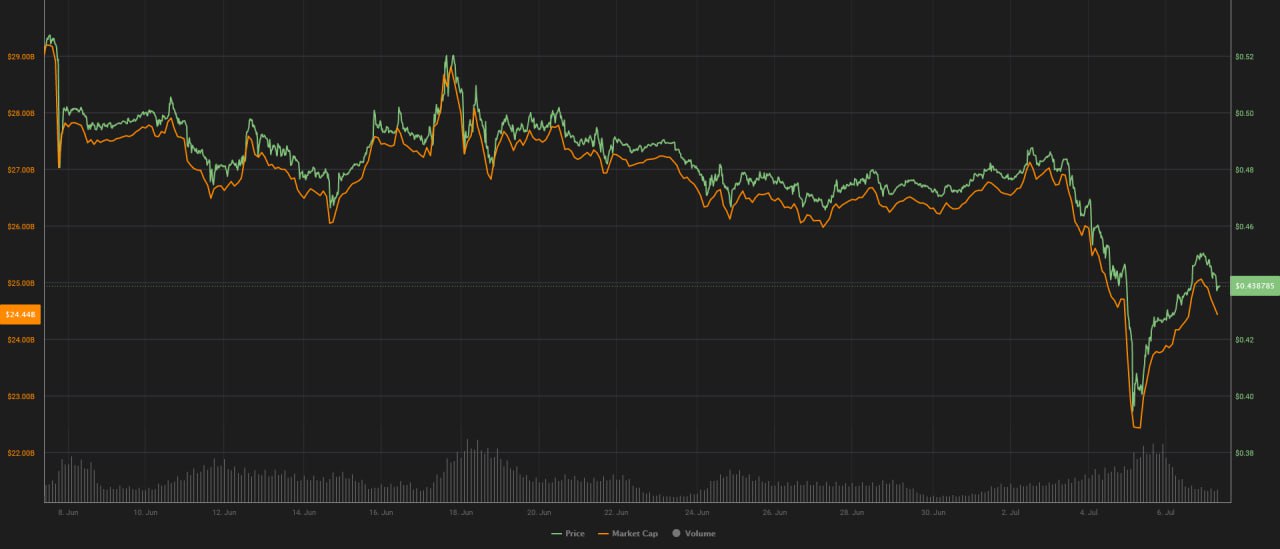Click the $22.00B market cap axis label

(20, 453)
